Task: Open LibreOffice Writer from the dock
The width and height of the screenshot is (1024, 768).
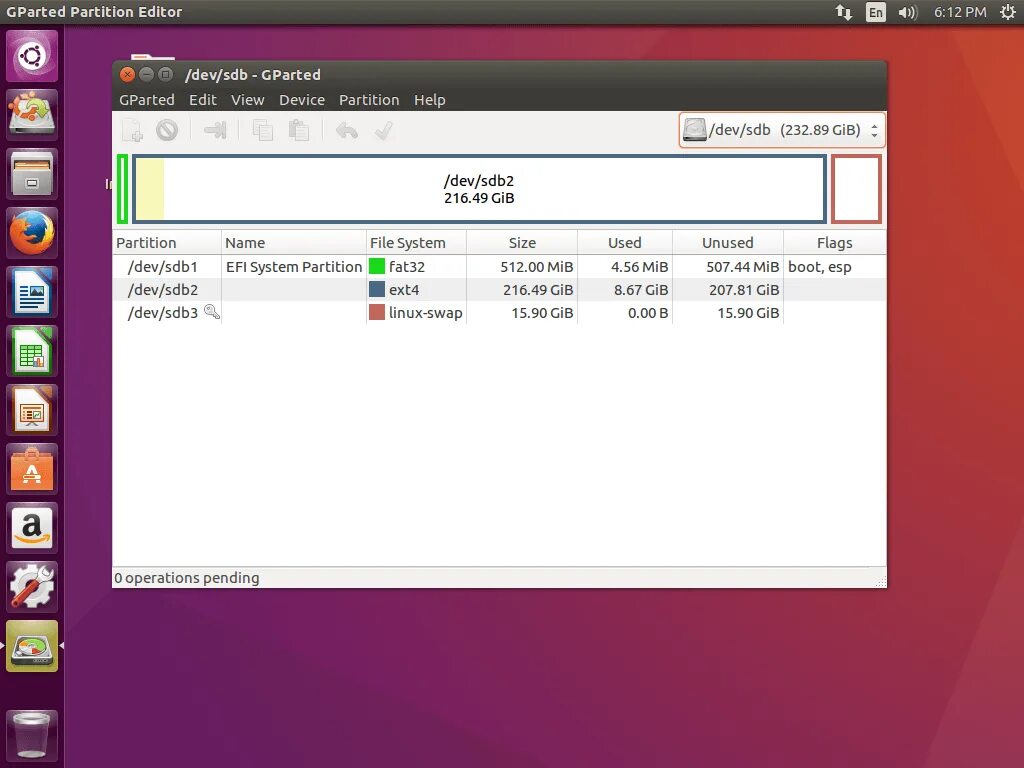Action: point(32,292)
